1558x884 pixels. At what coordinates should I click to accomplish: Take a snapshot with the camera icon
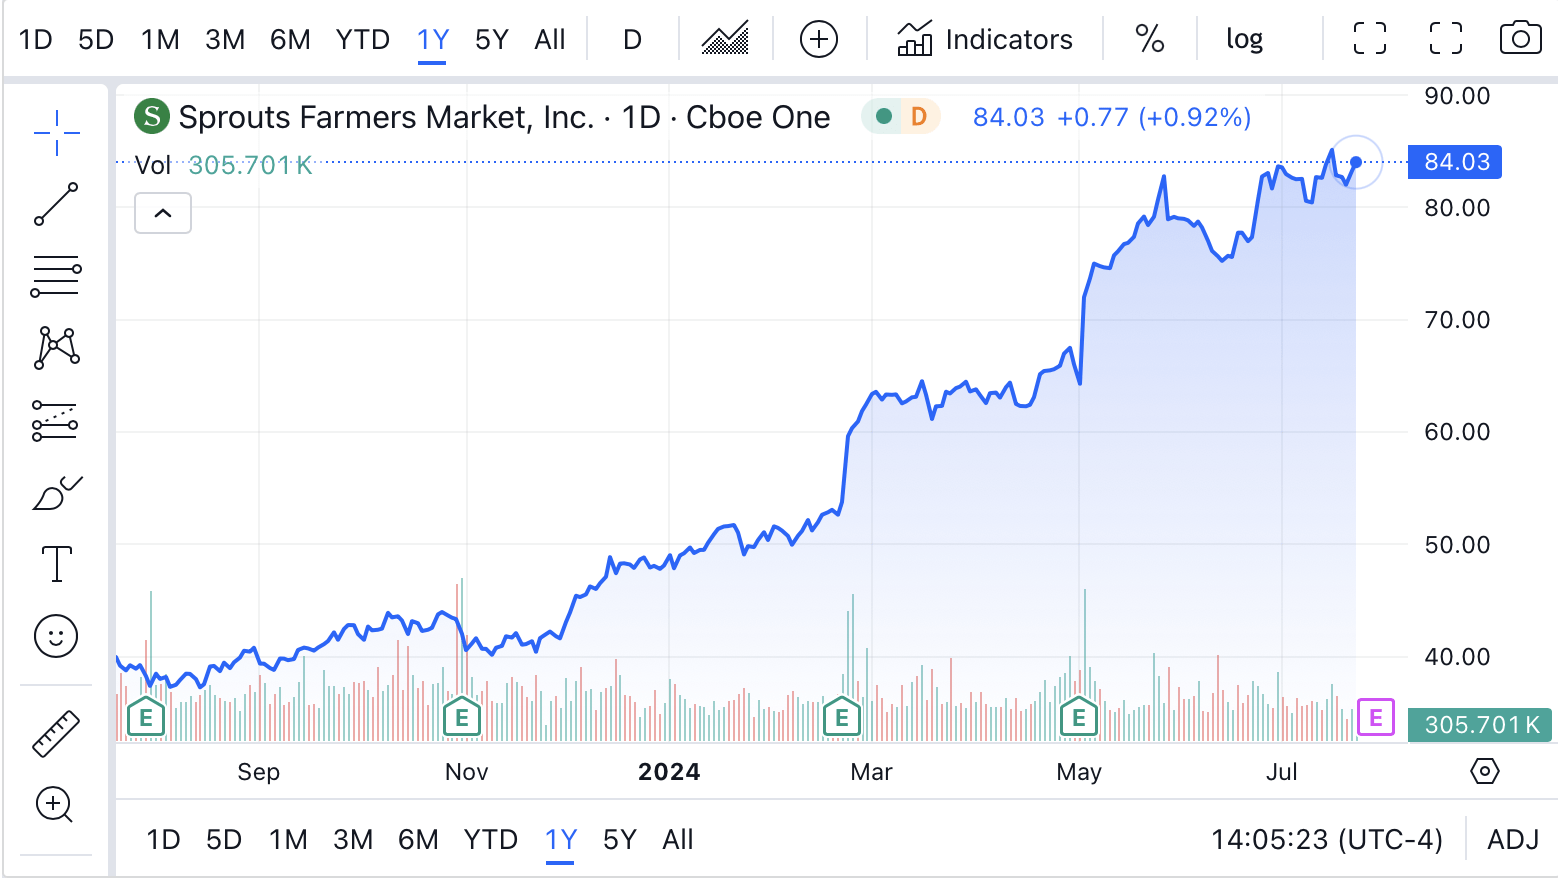click(1520, 37)
